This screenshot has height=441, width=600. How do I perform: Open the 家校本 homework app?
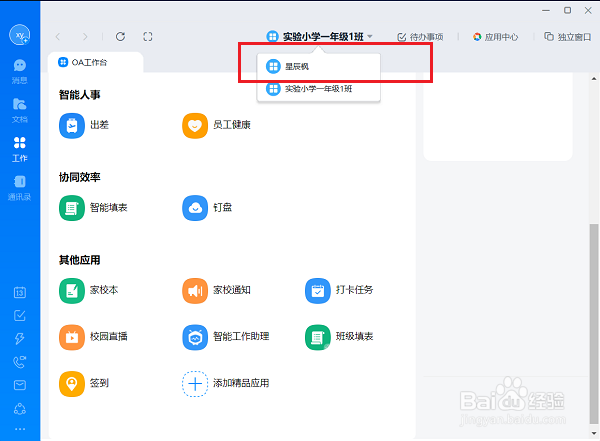[x=88, y=291]
